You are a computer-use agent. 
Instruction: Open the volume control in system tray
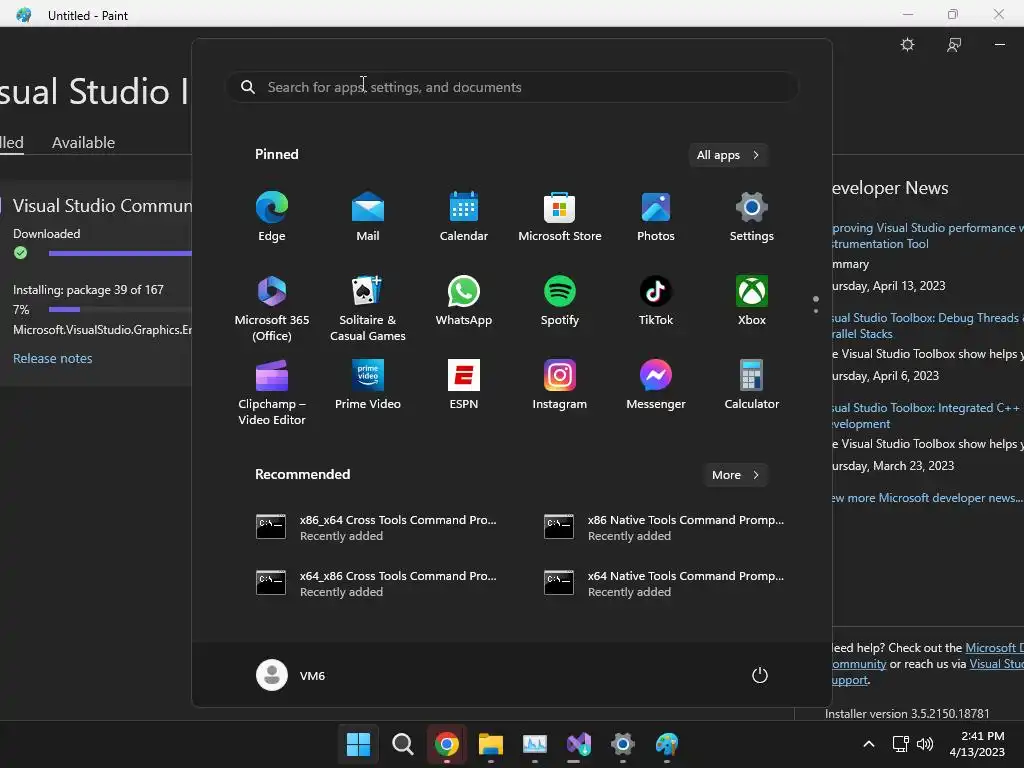[x=925, y=744]
